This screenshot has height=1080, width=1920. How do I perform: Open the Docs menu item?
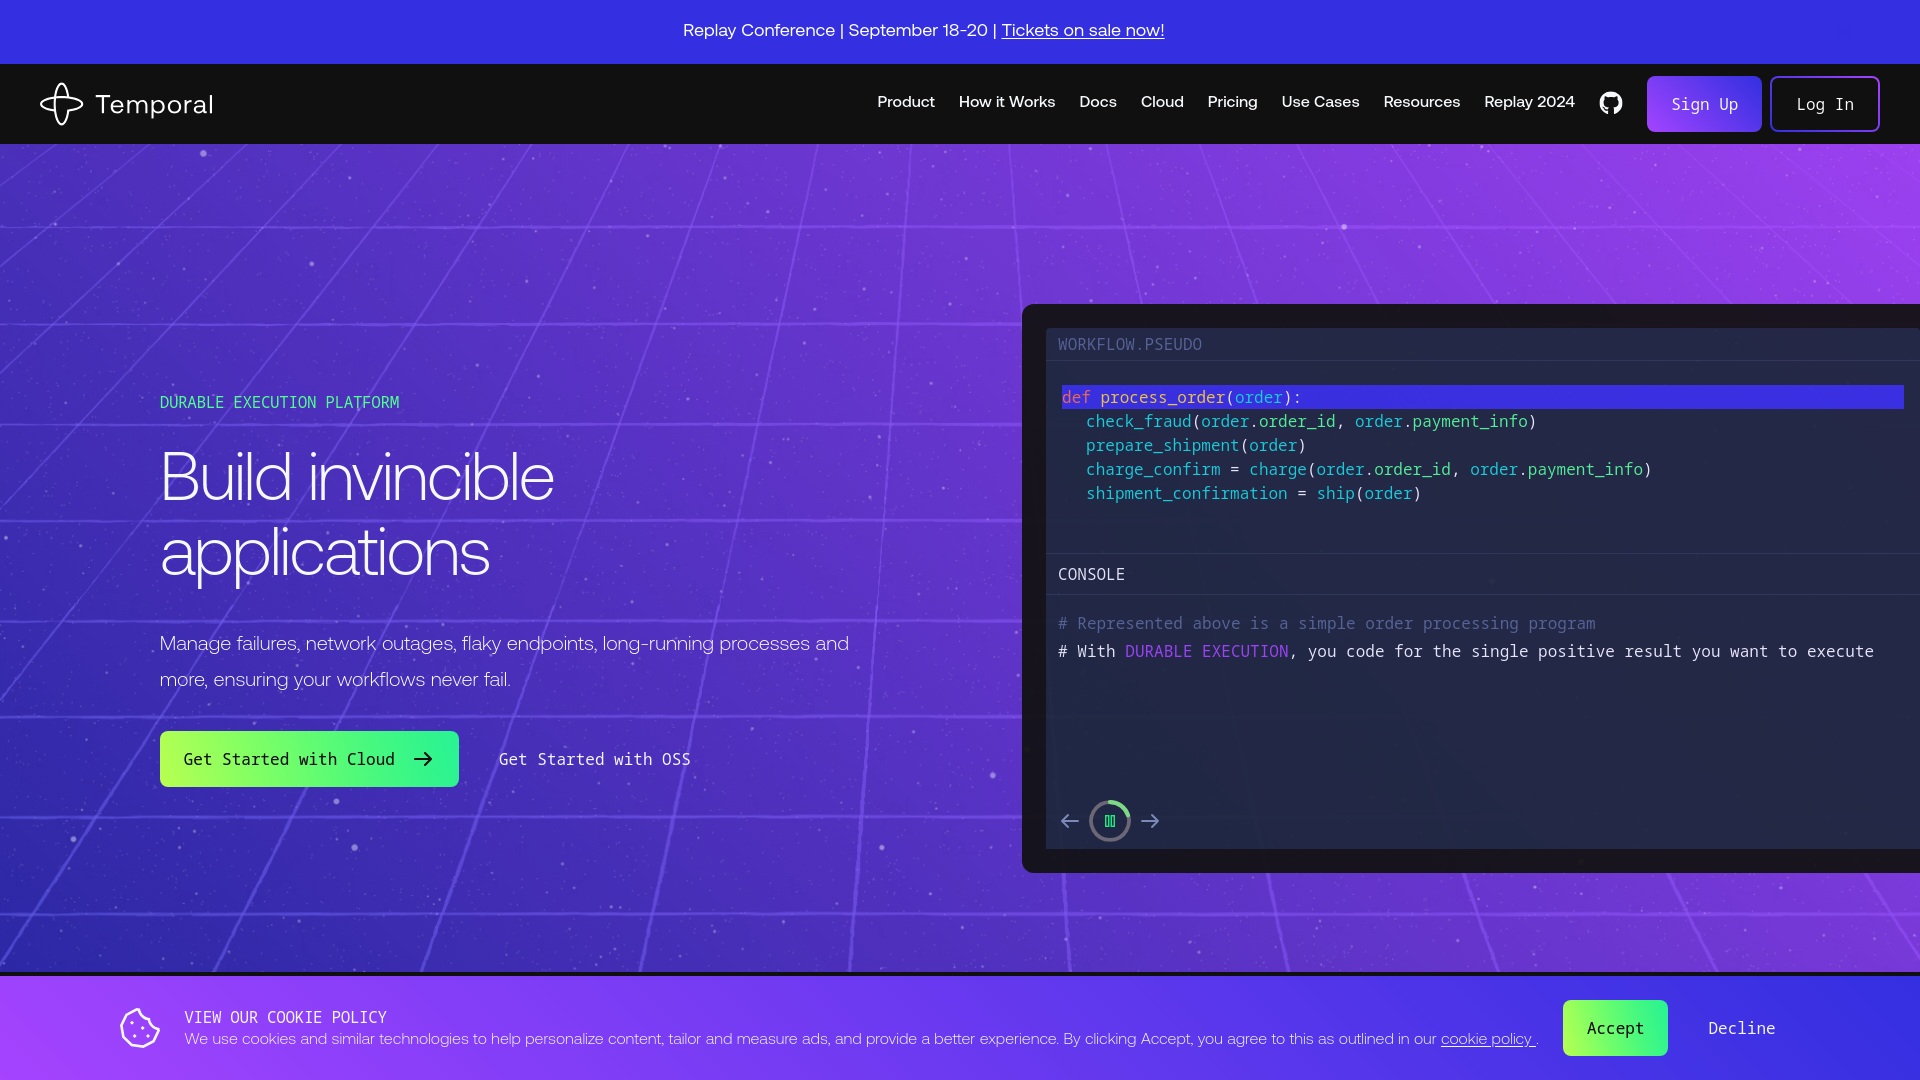tap(1098, 102)
